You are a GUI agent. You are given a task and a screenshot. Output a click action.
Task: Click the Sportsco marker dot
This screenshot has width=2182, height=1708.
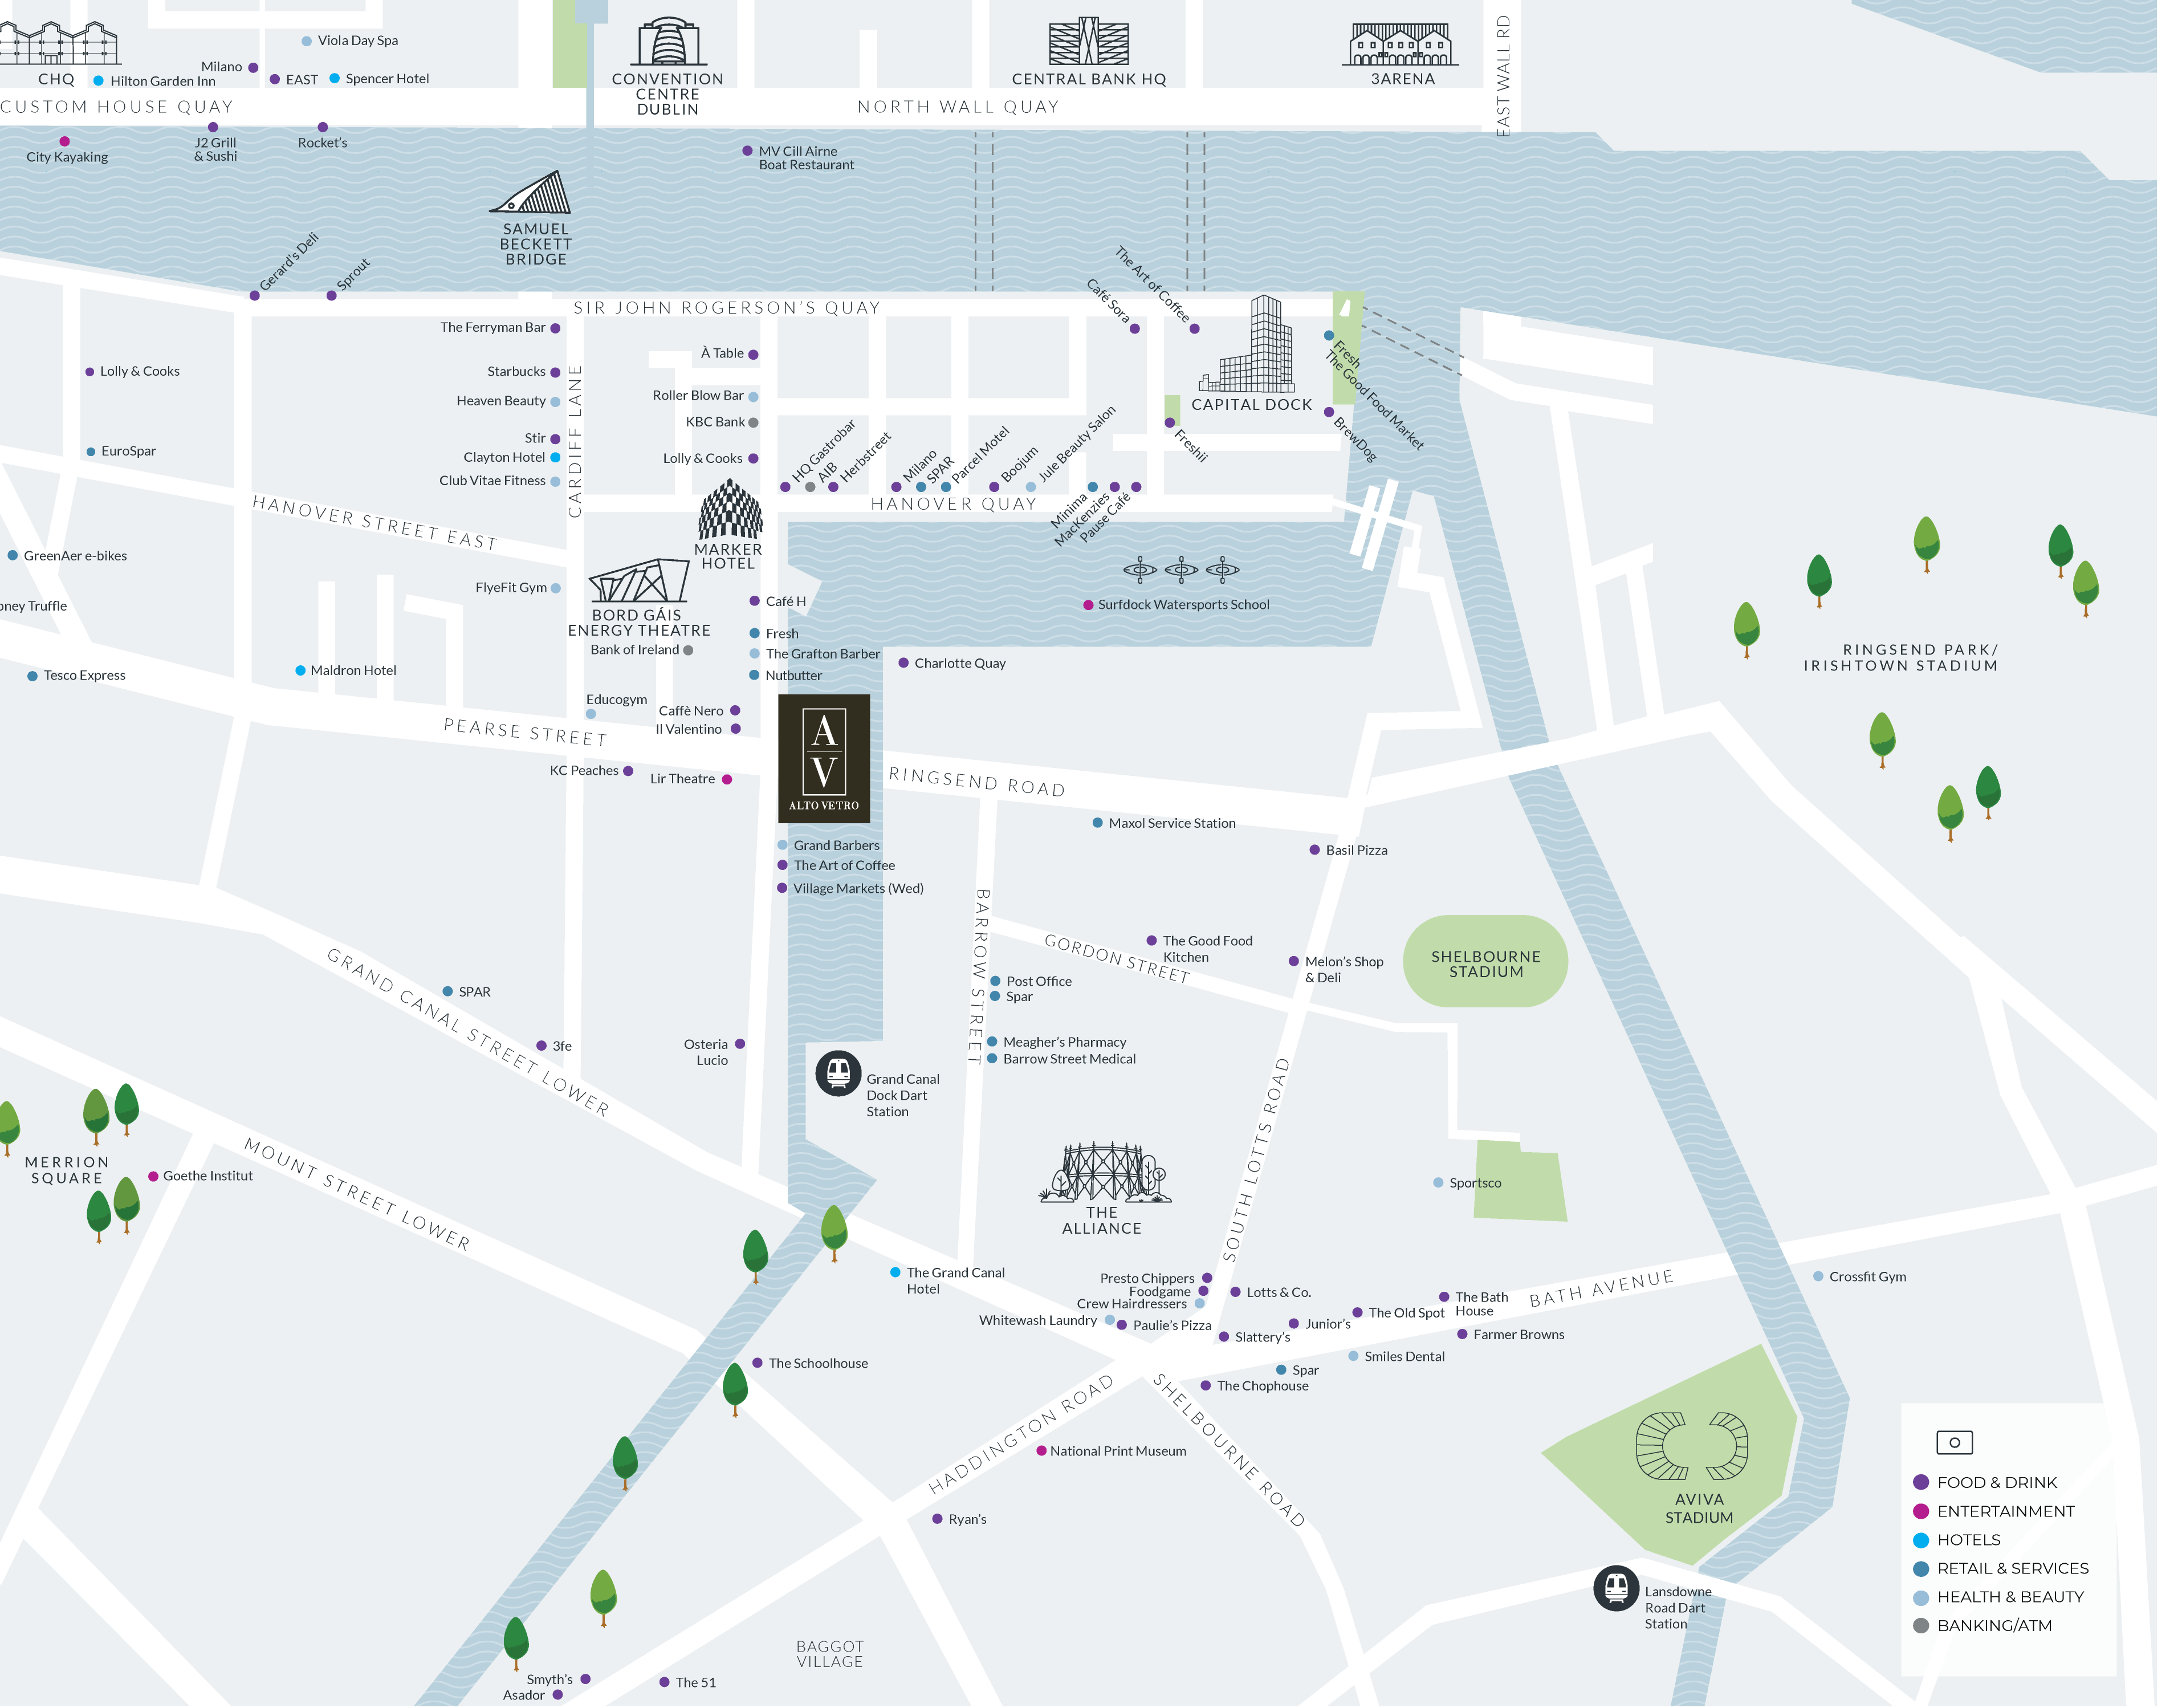[x=1455, y=1196]
